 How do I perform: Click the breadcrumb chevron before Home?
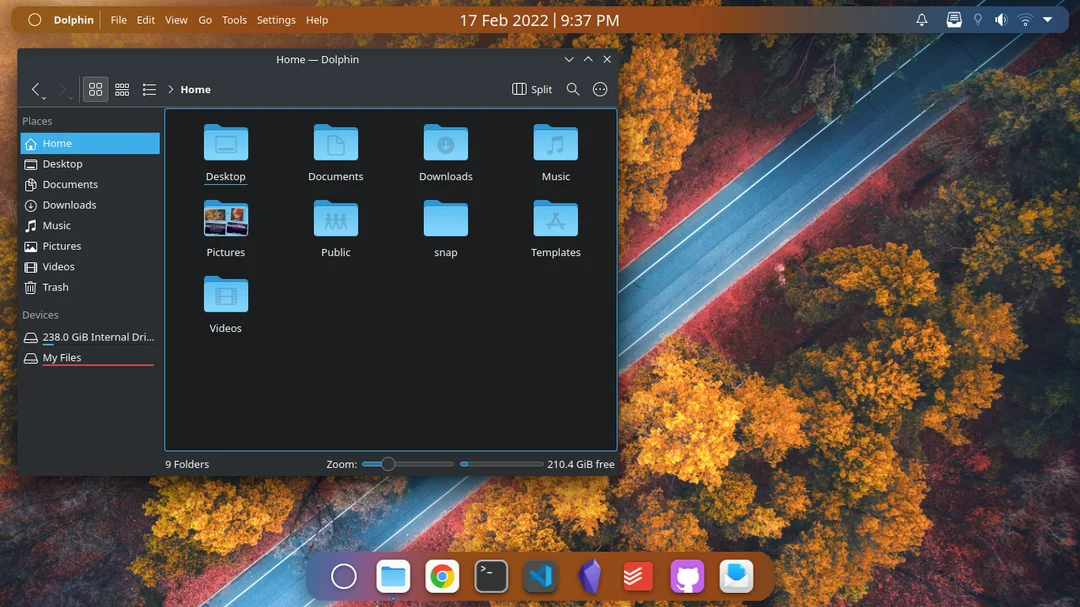point(170,89)
